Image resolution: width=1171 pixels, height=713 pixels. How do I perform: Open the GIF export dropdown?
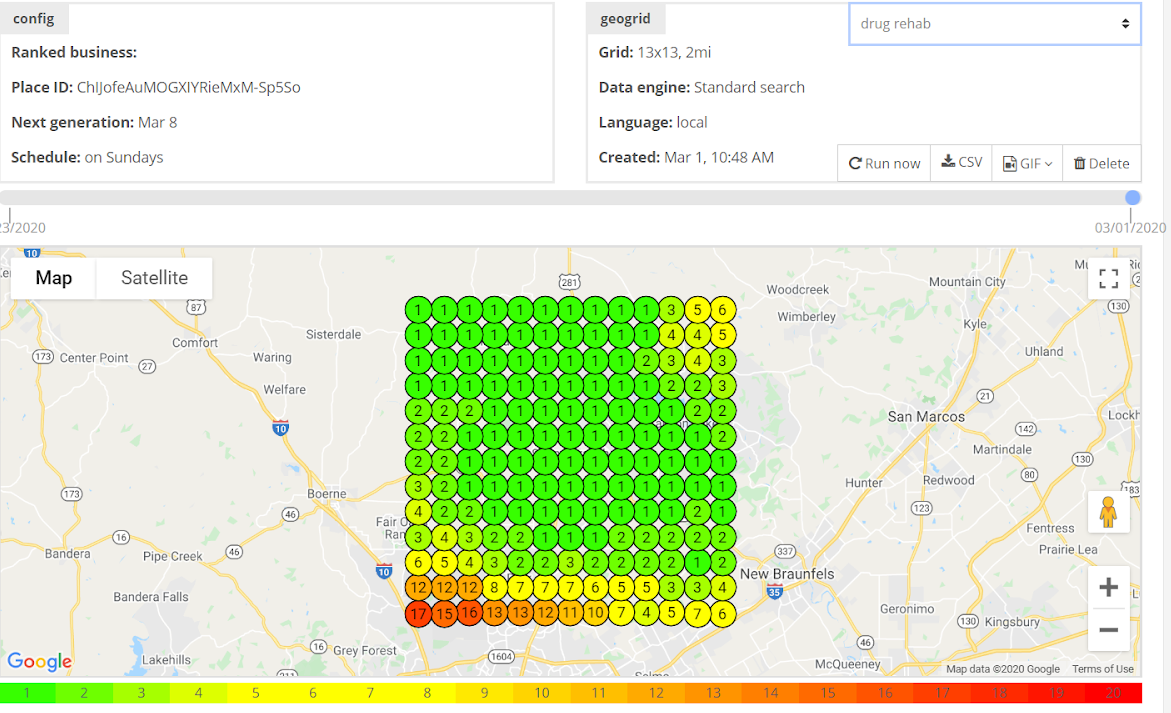coord(1027,163)
